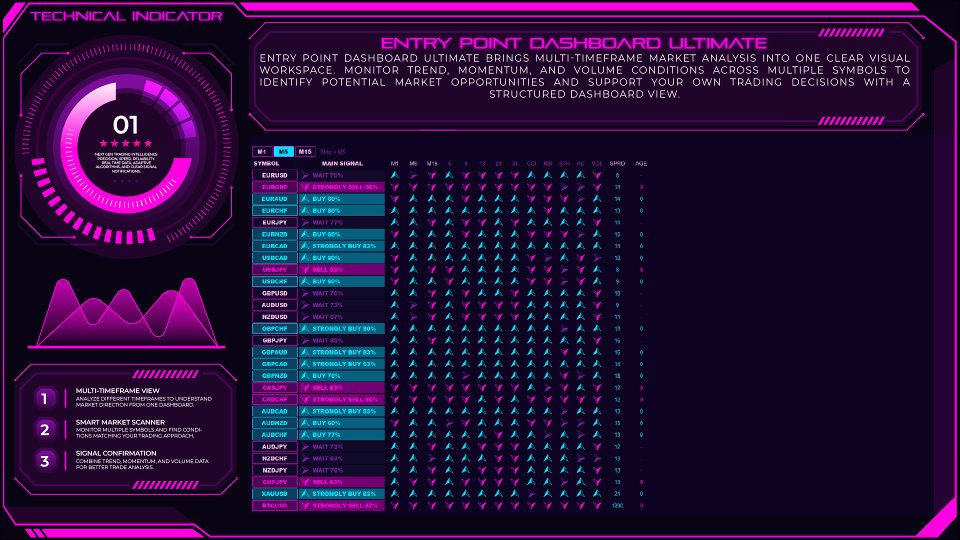
Task: Click the Technical Indicator heading
Action: (126, 16)
